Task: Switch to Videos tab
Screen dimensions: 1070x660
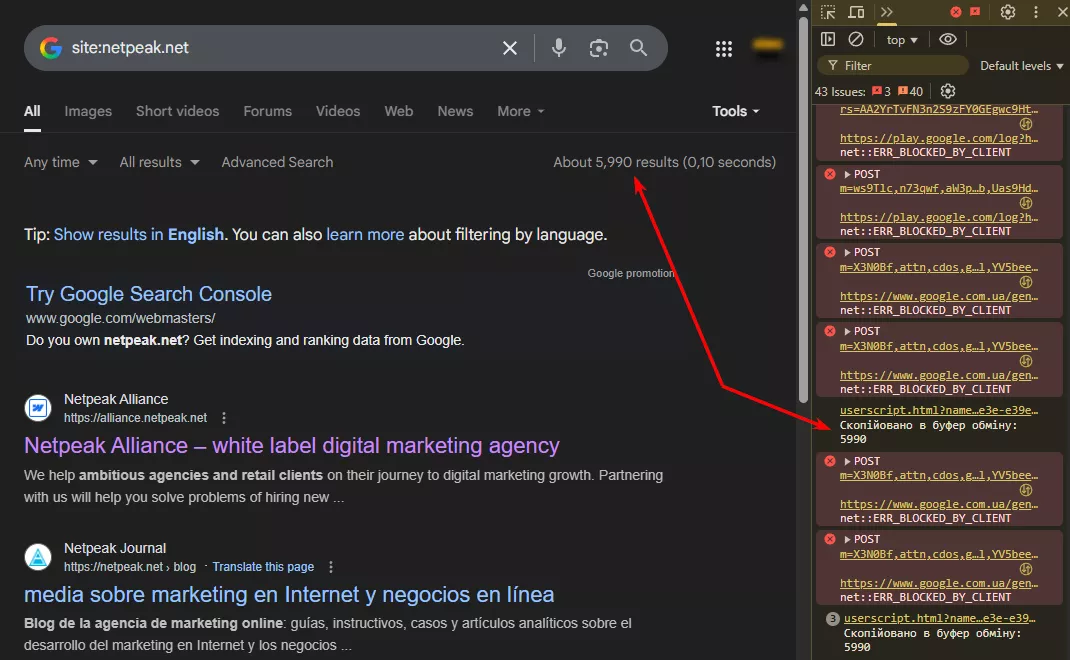Action: click(x=338, y=111)
